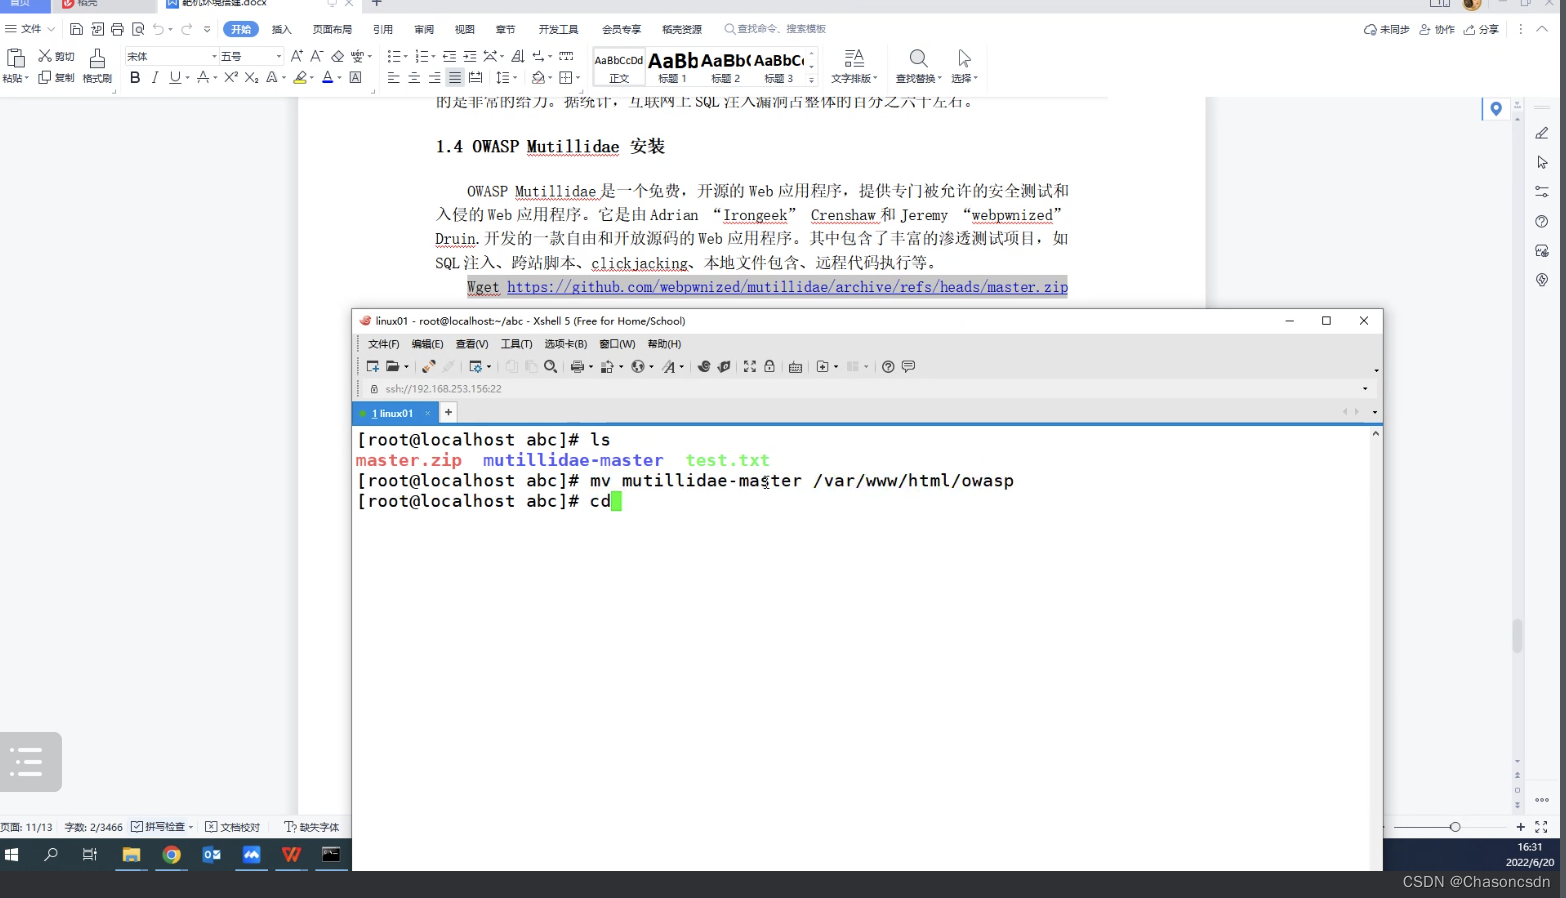Screen dimensions: 1566x898
Task: Toggle bold formatting in WPS
Action: point(135,77)
